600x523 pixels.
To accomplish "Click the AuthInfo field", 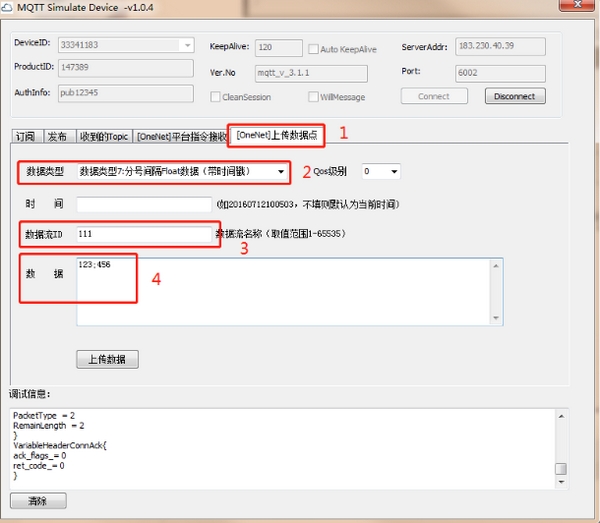I will 126,93.
